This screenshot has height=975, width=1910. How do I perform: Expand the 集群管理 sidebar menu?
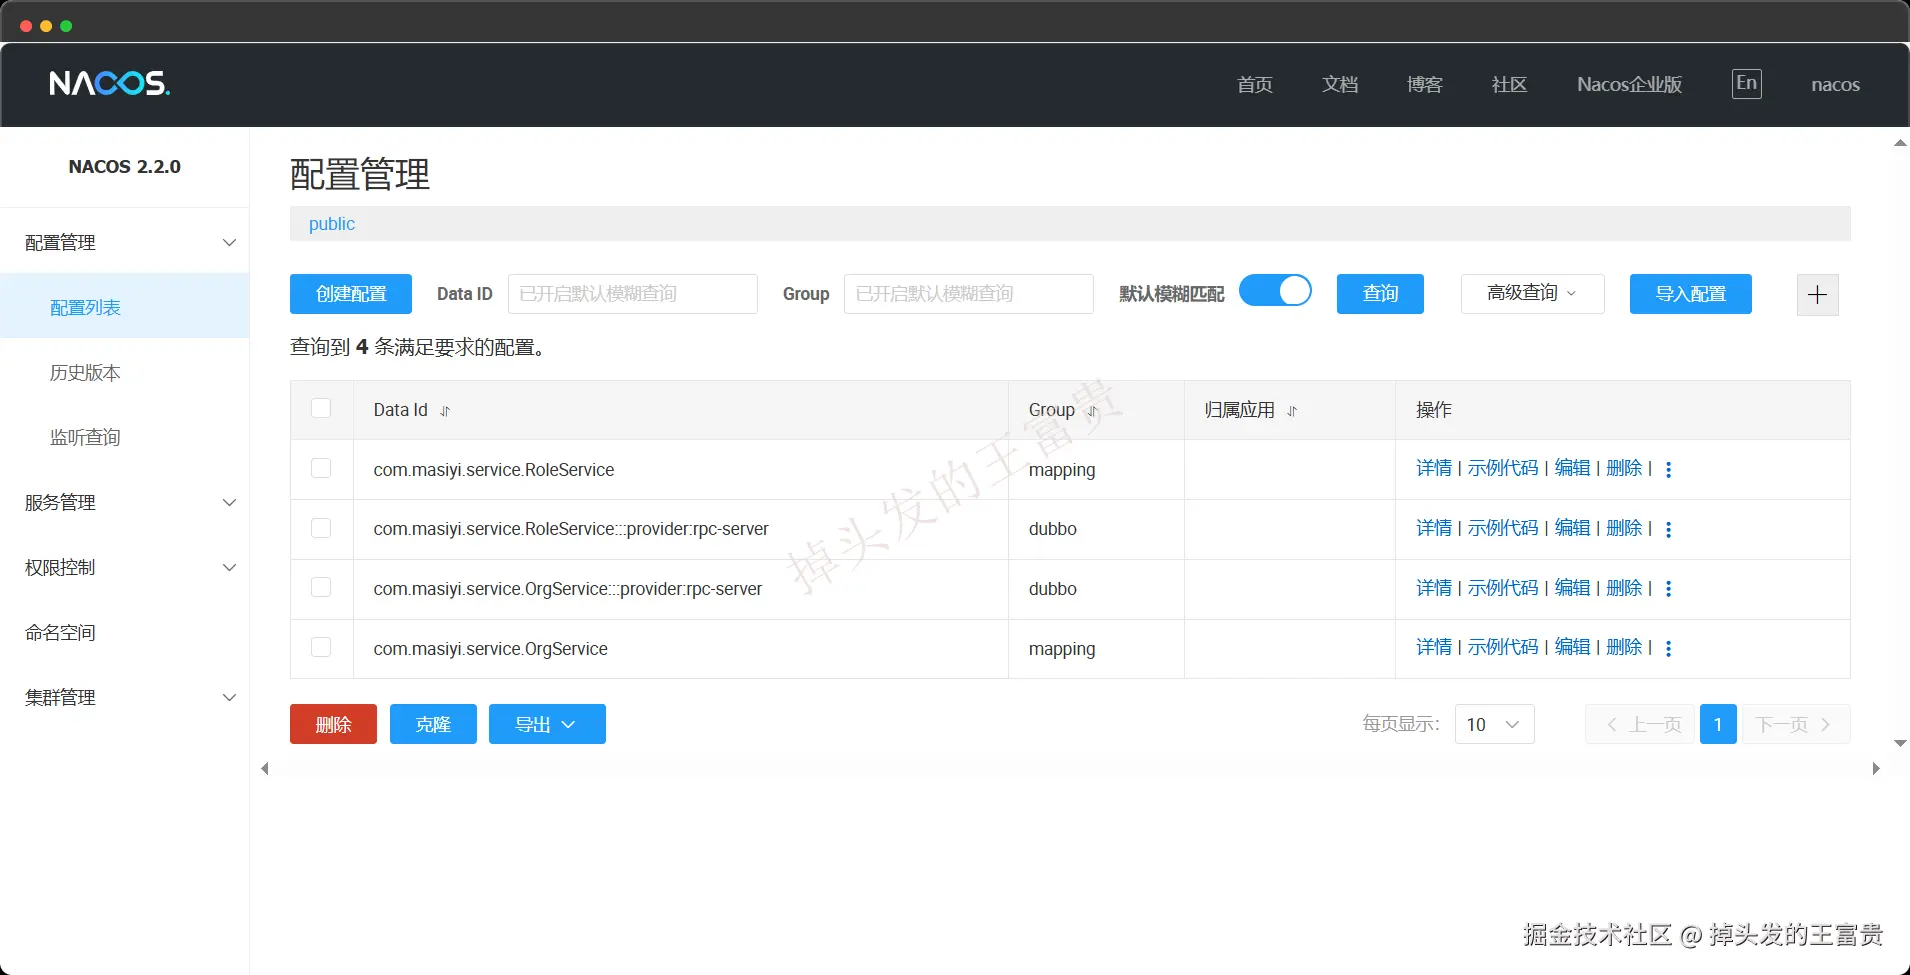125,697
